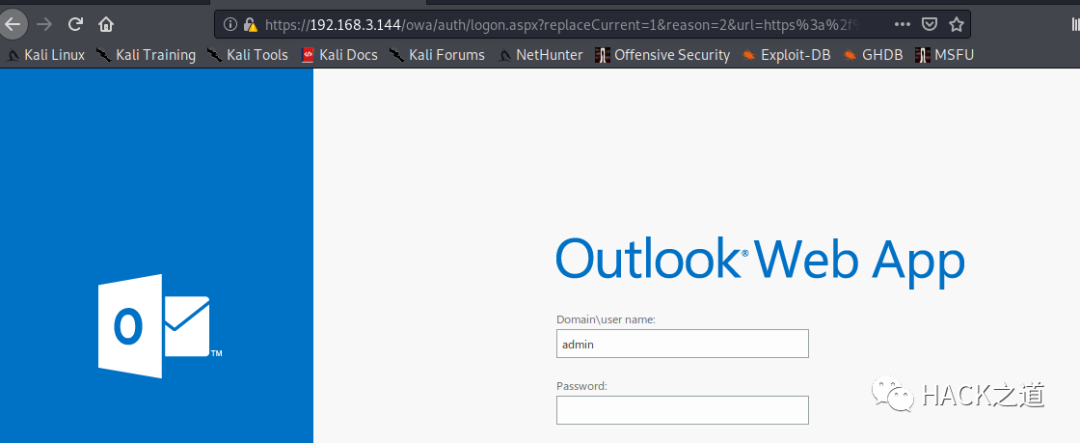Open the page actions three-dots menu
The height and width of the screenshot is (443, 1080).
coord(902,24)
